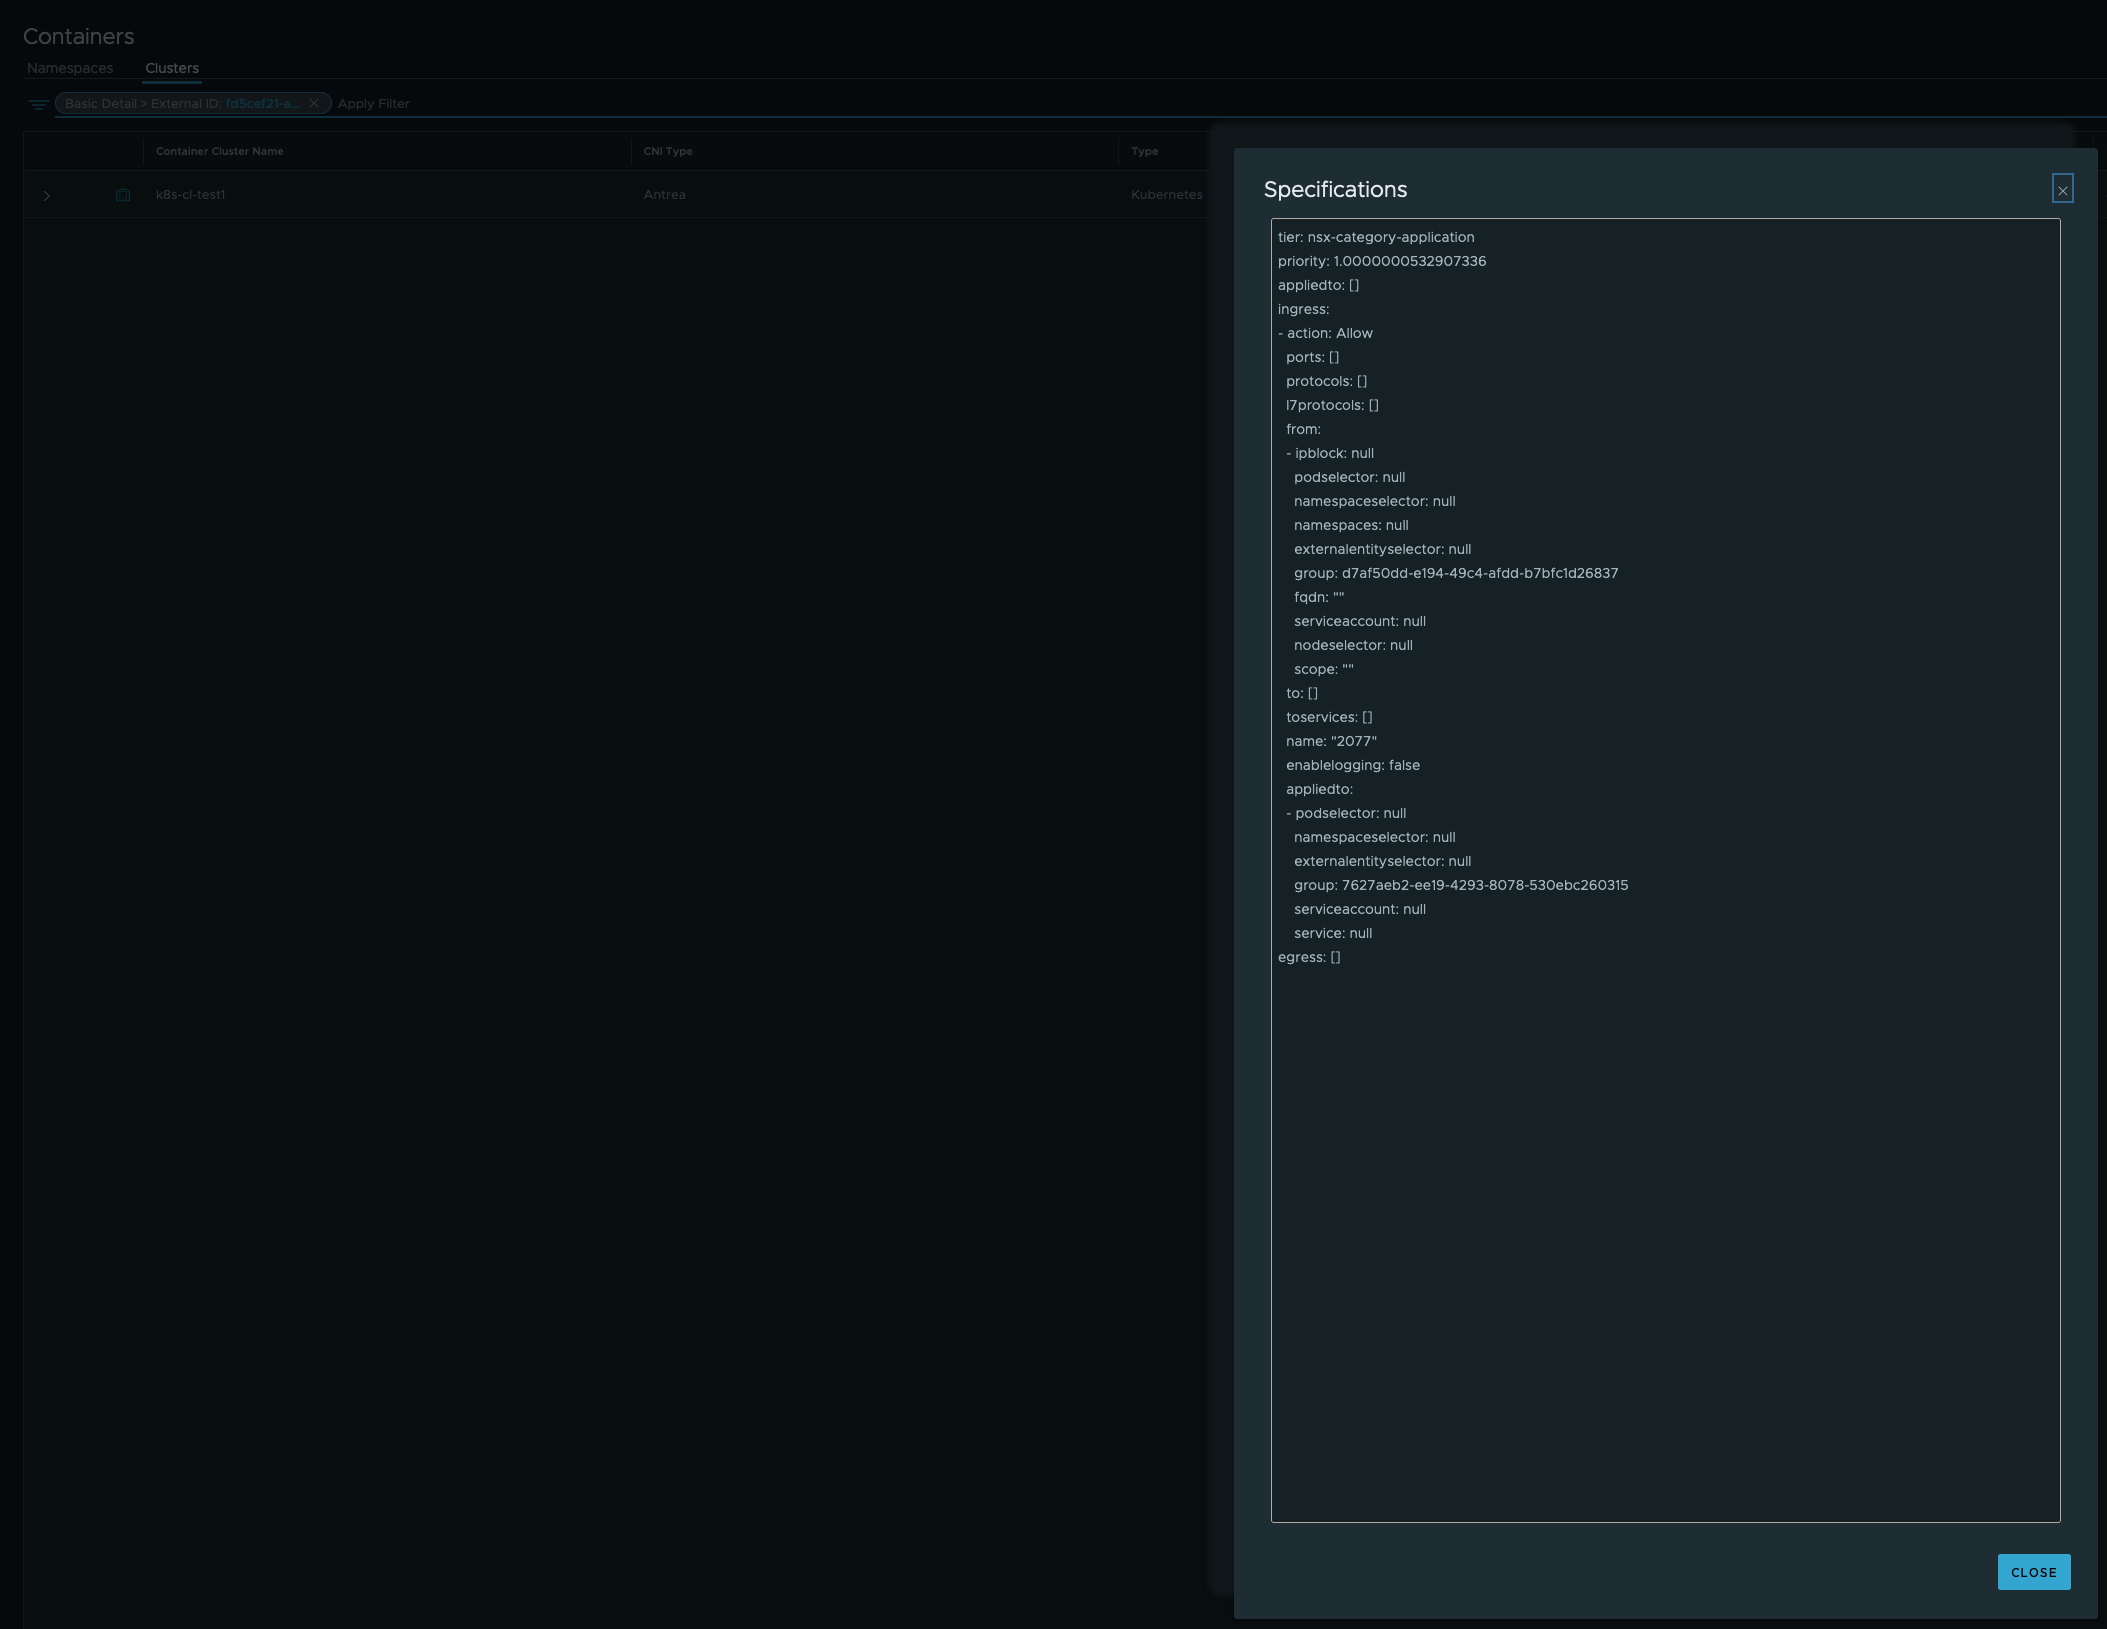Select the Antrea CNI value
Viewport: 2107px width, 1629px height.
point(664,195)
